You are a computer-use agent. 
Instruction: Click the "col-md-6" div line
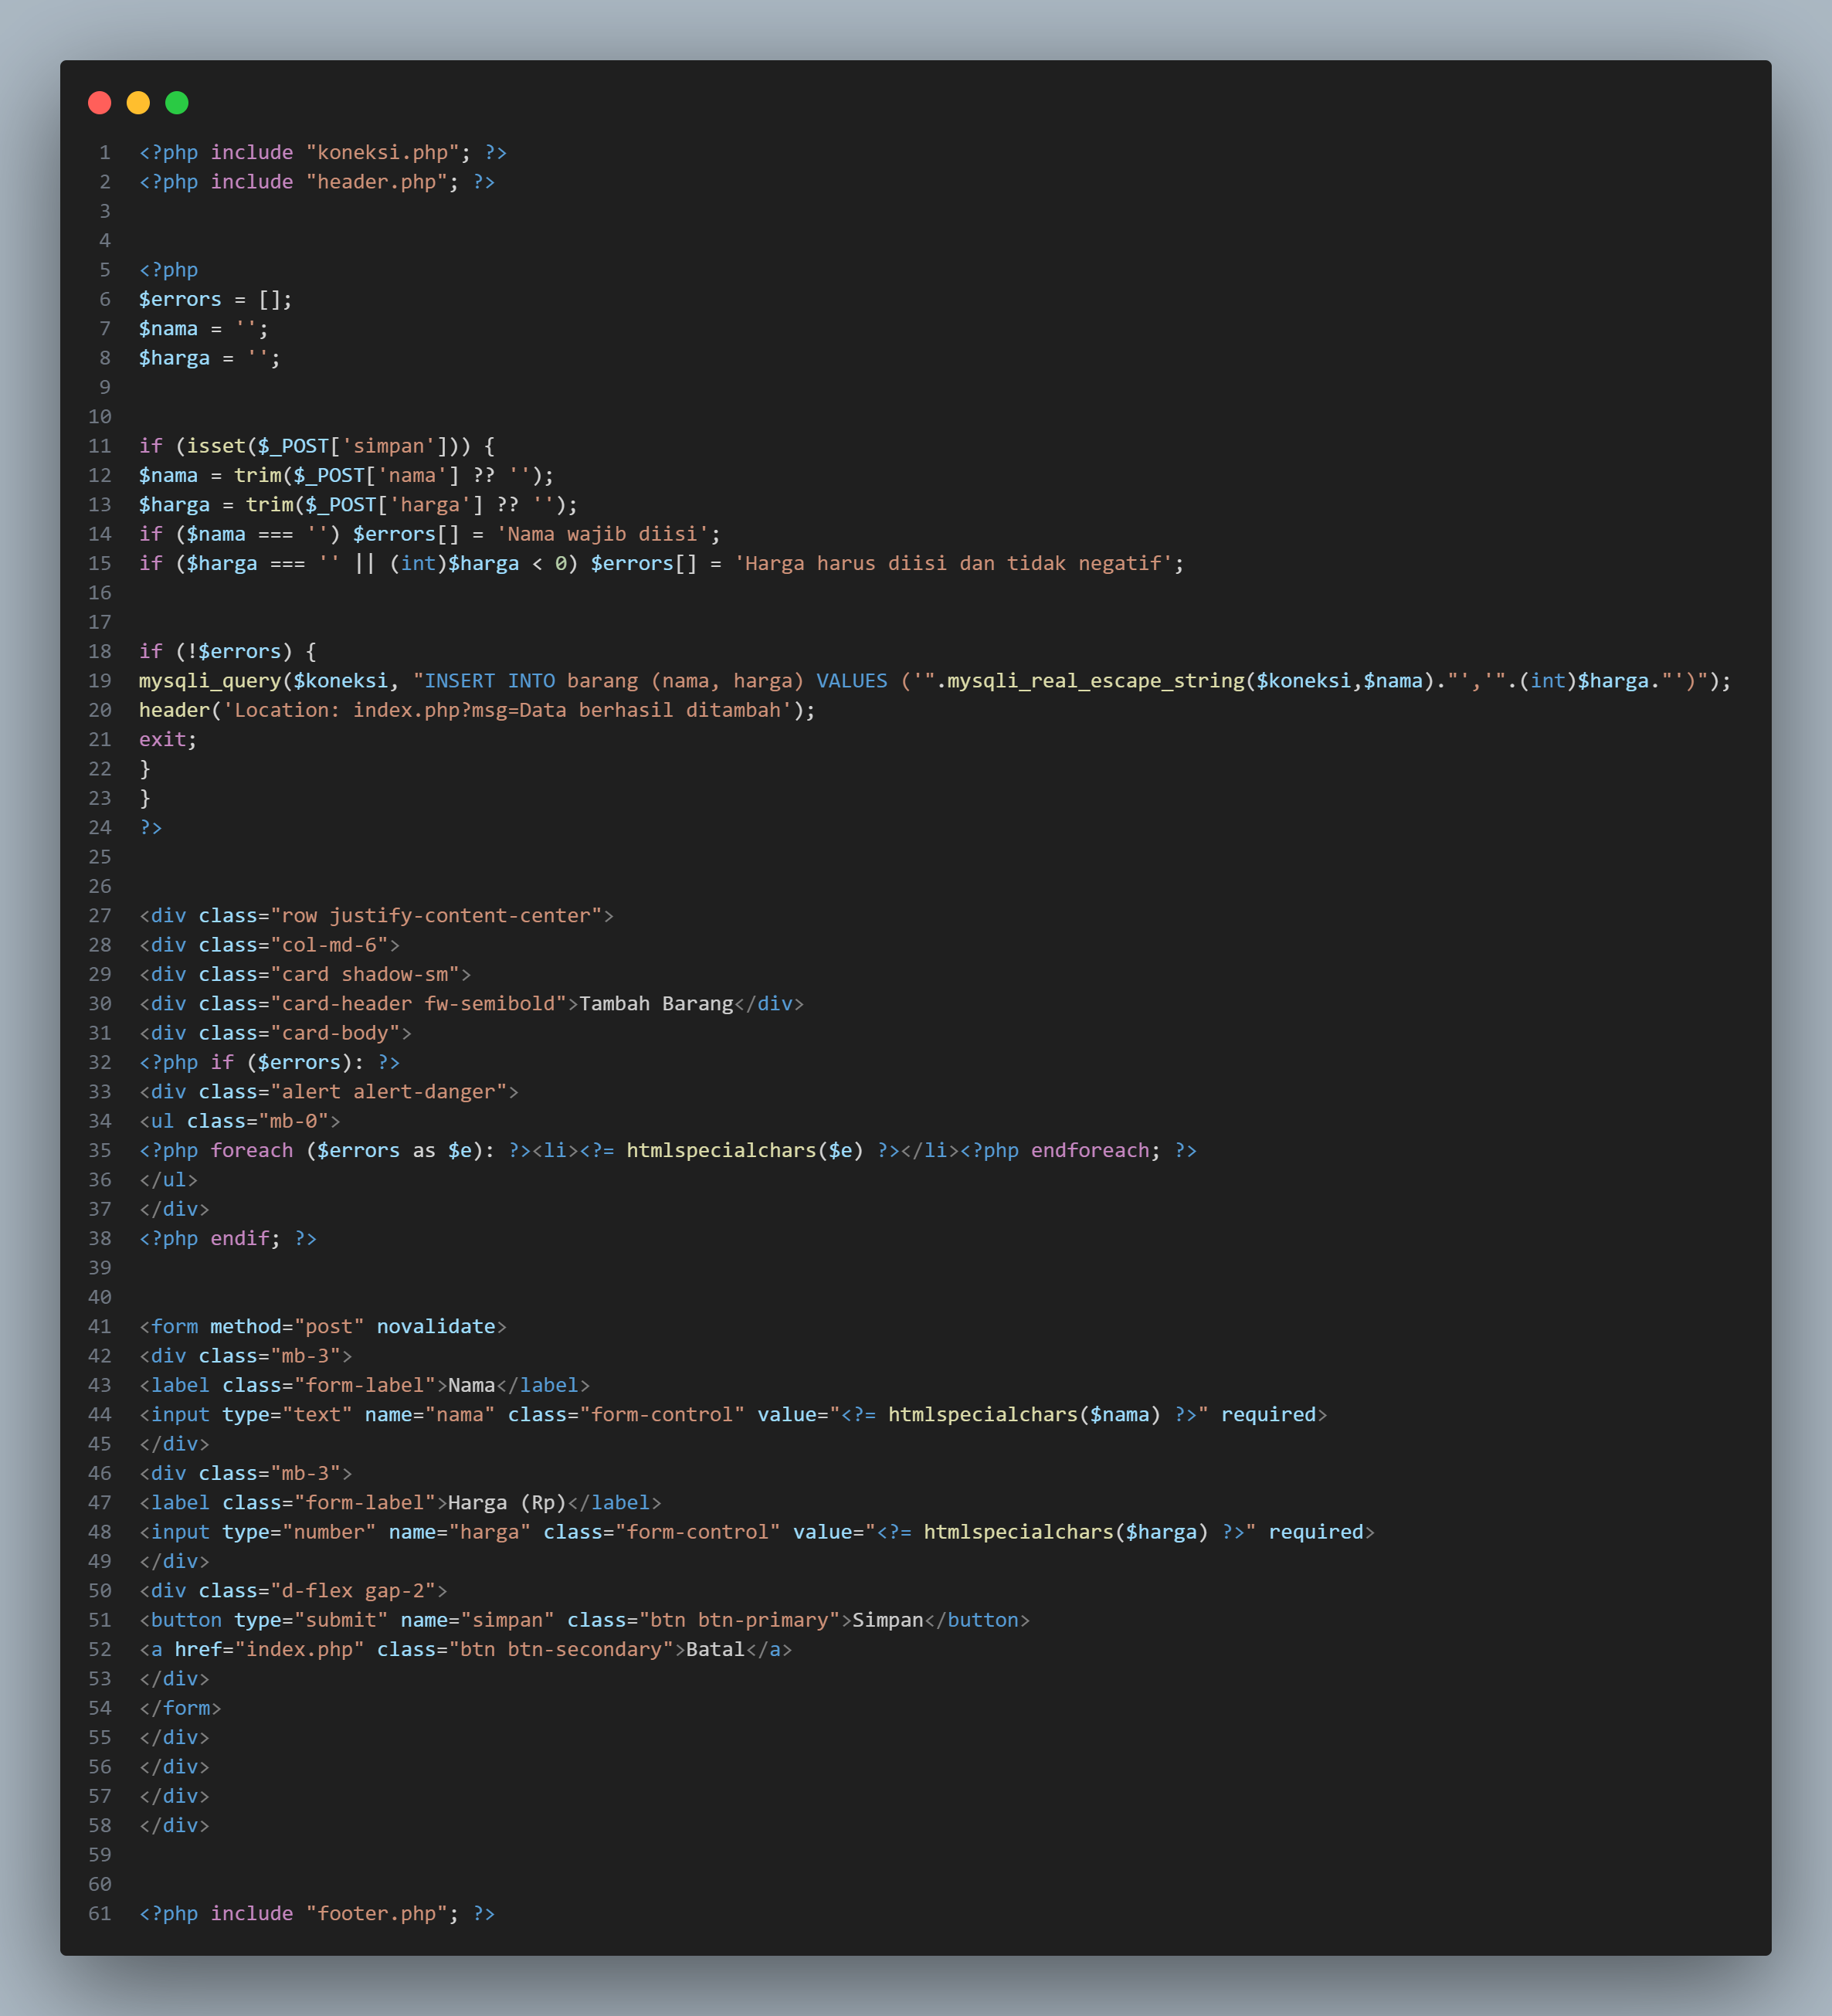point(269,945)
